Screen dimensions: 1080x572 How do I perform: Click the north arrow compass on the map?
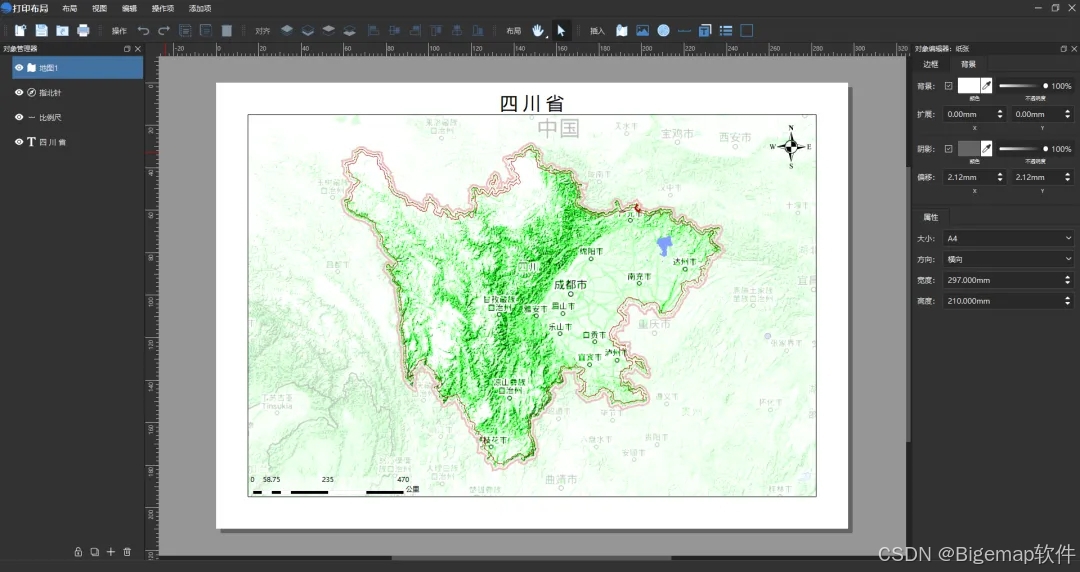[791, 146]
